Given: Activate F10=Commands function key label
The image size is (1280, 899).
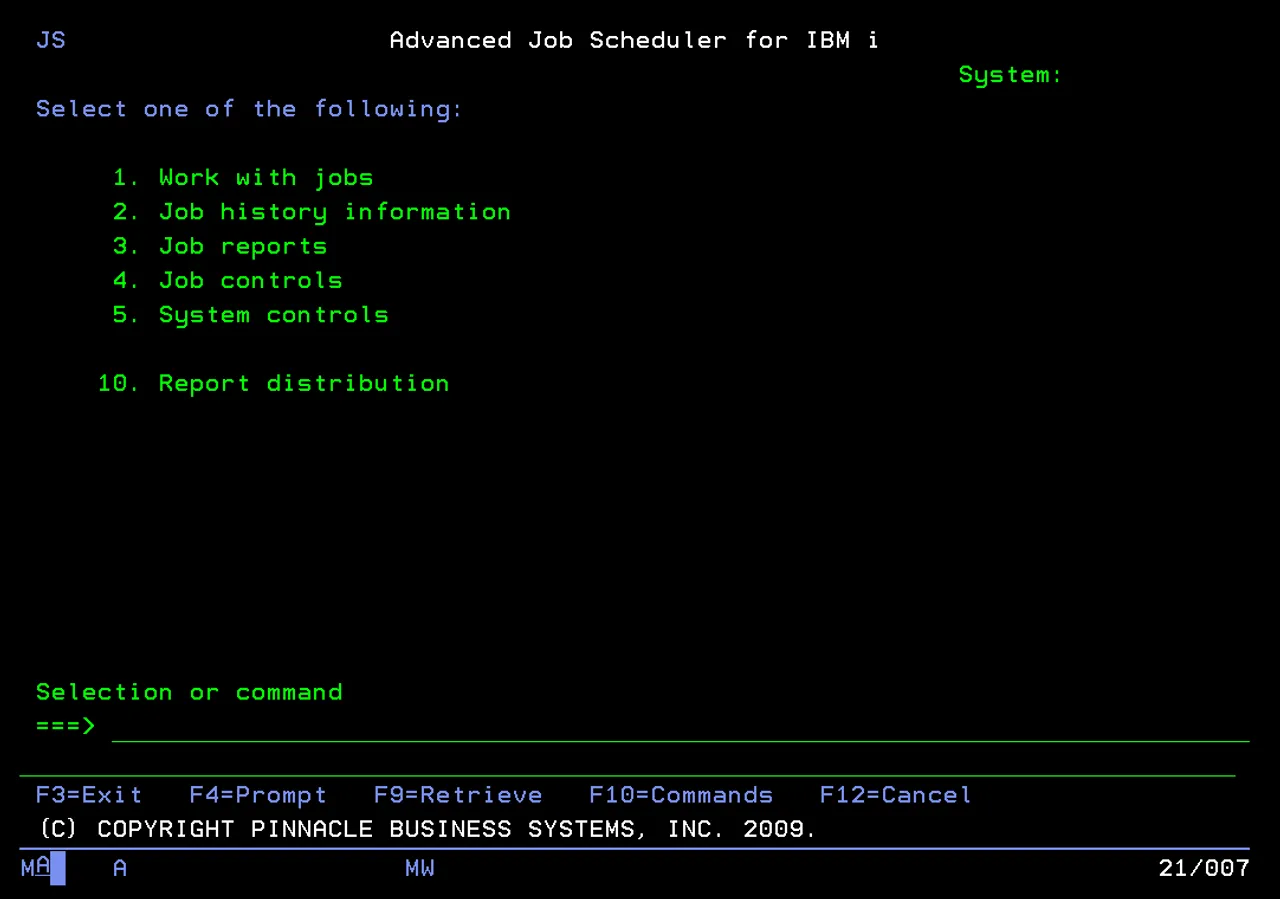Looking at the screenshot, I should pyautogui.click(x=680, y=794).
